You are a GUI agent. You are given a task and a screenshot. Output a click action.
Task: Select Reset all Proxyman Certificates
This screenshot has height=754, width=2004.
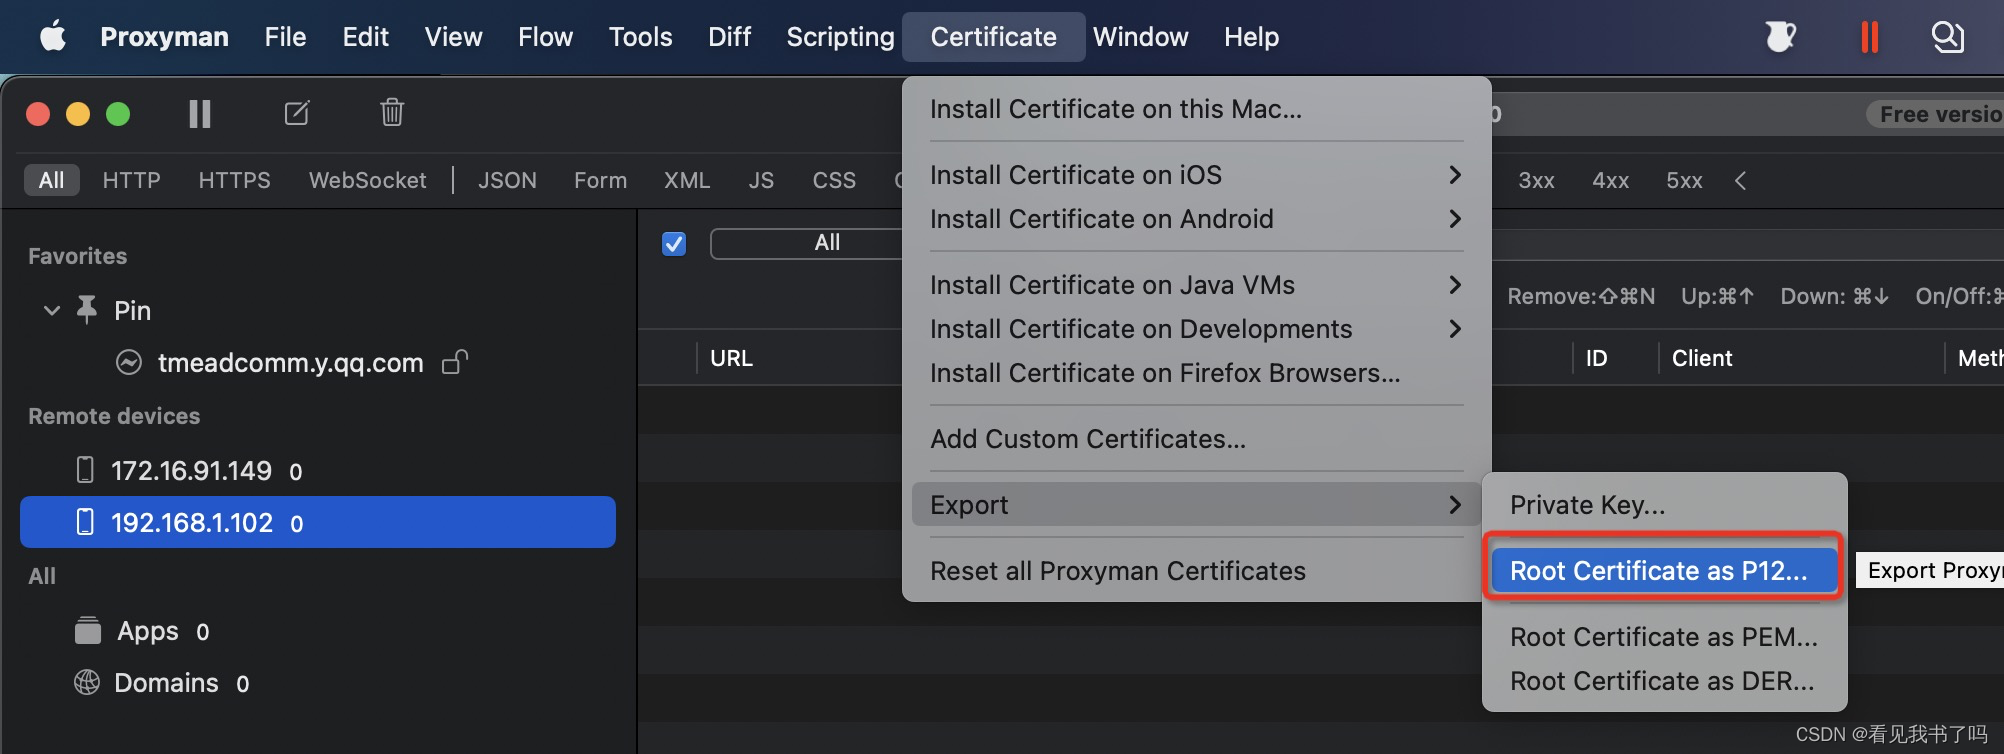1117,571
